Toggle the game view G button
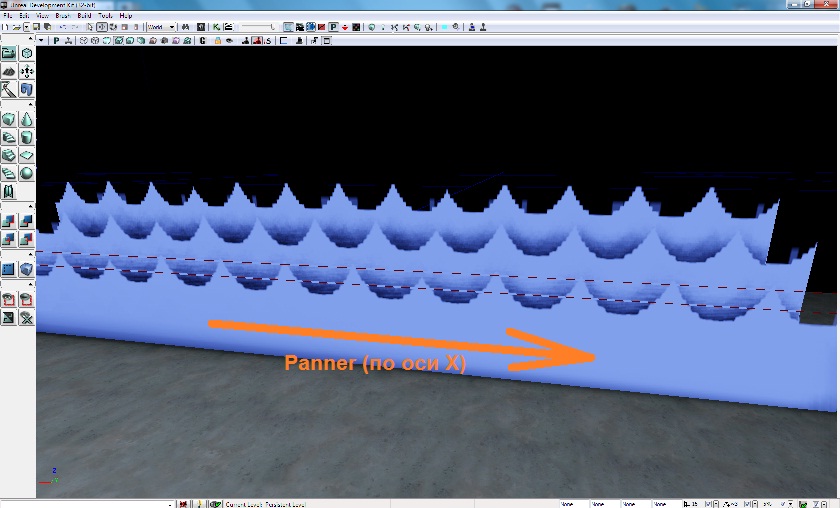840x508 pixels. [202, 40]
